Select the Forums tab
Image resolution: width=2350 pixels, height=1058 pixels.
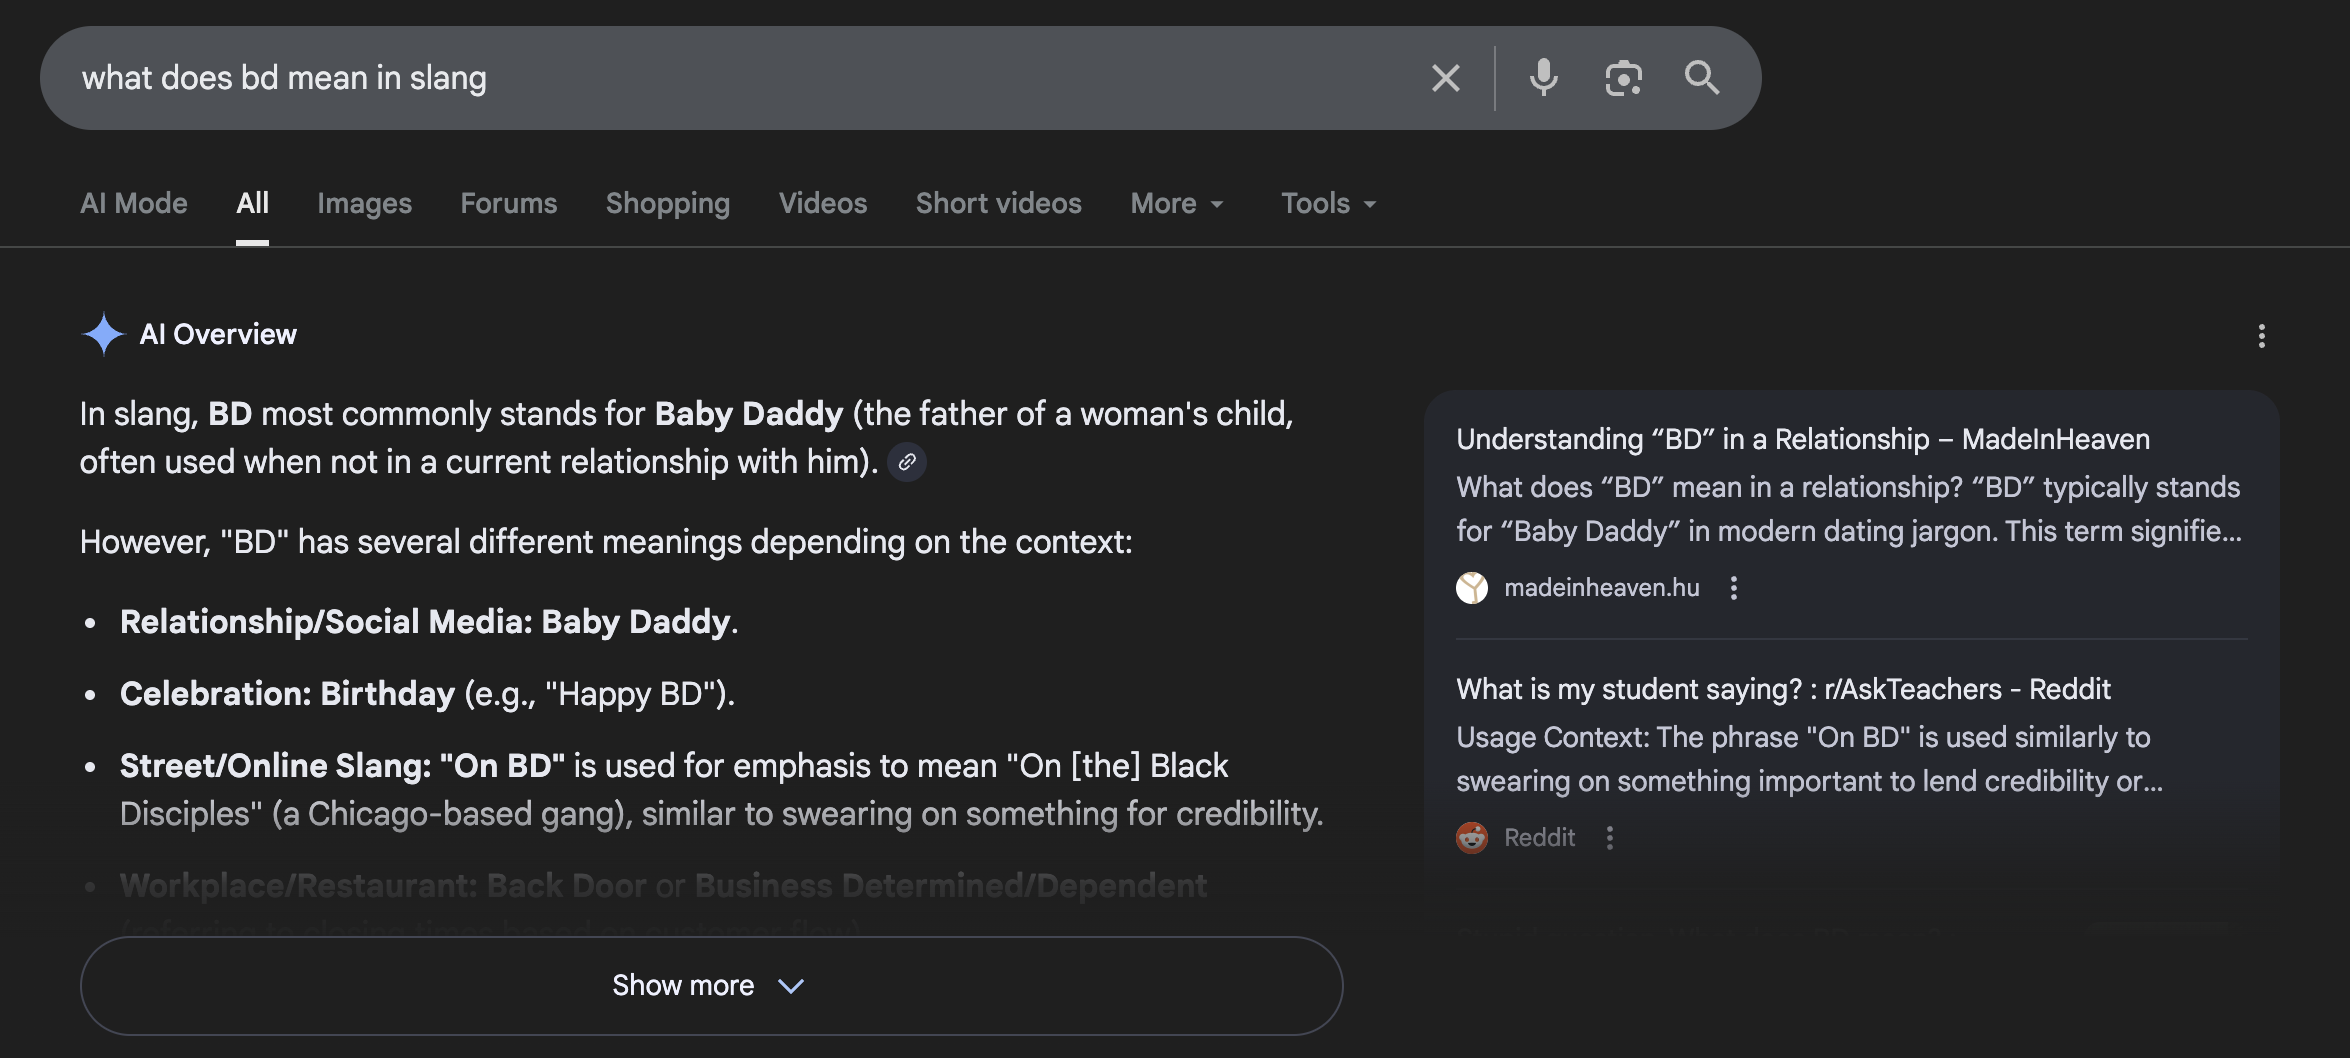tap(508, 204)
